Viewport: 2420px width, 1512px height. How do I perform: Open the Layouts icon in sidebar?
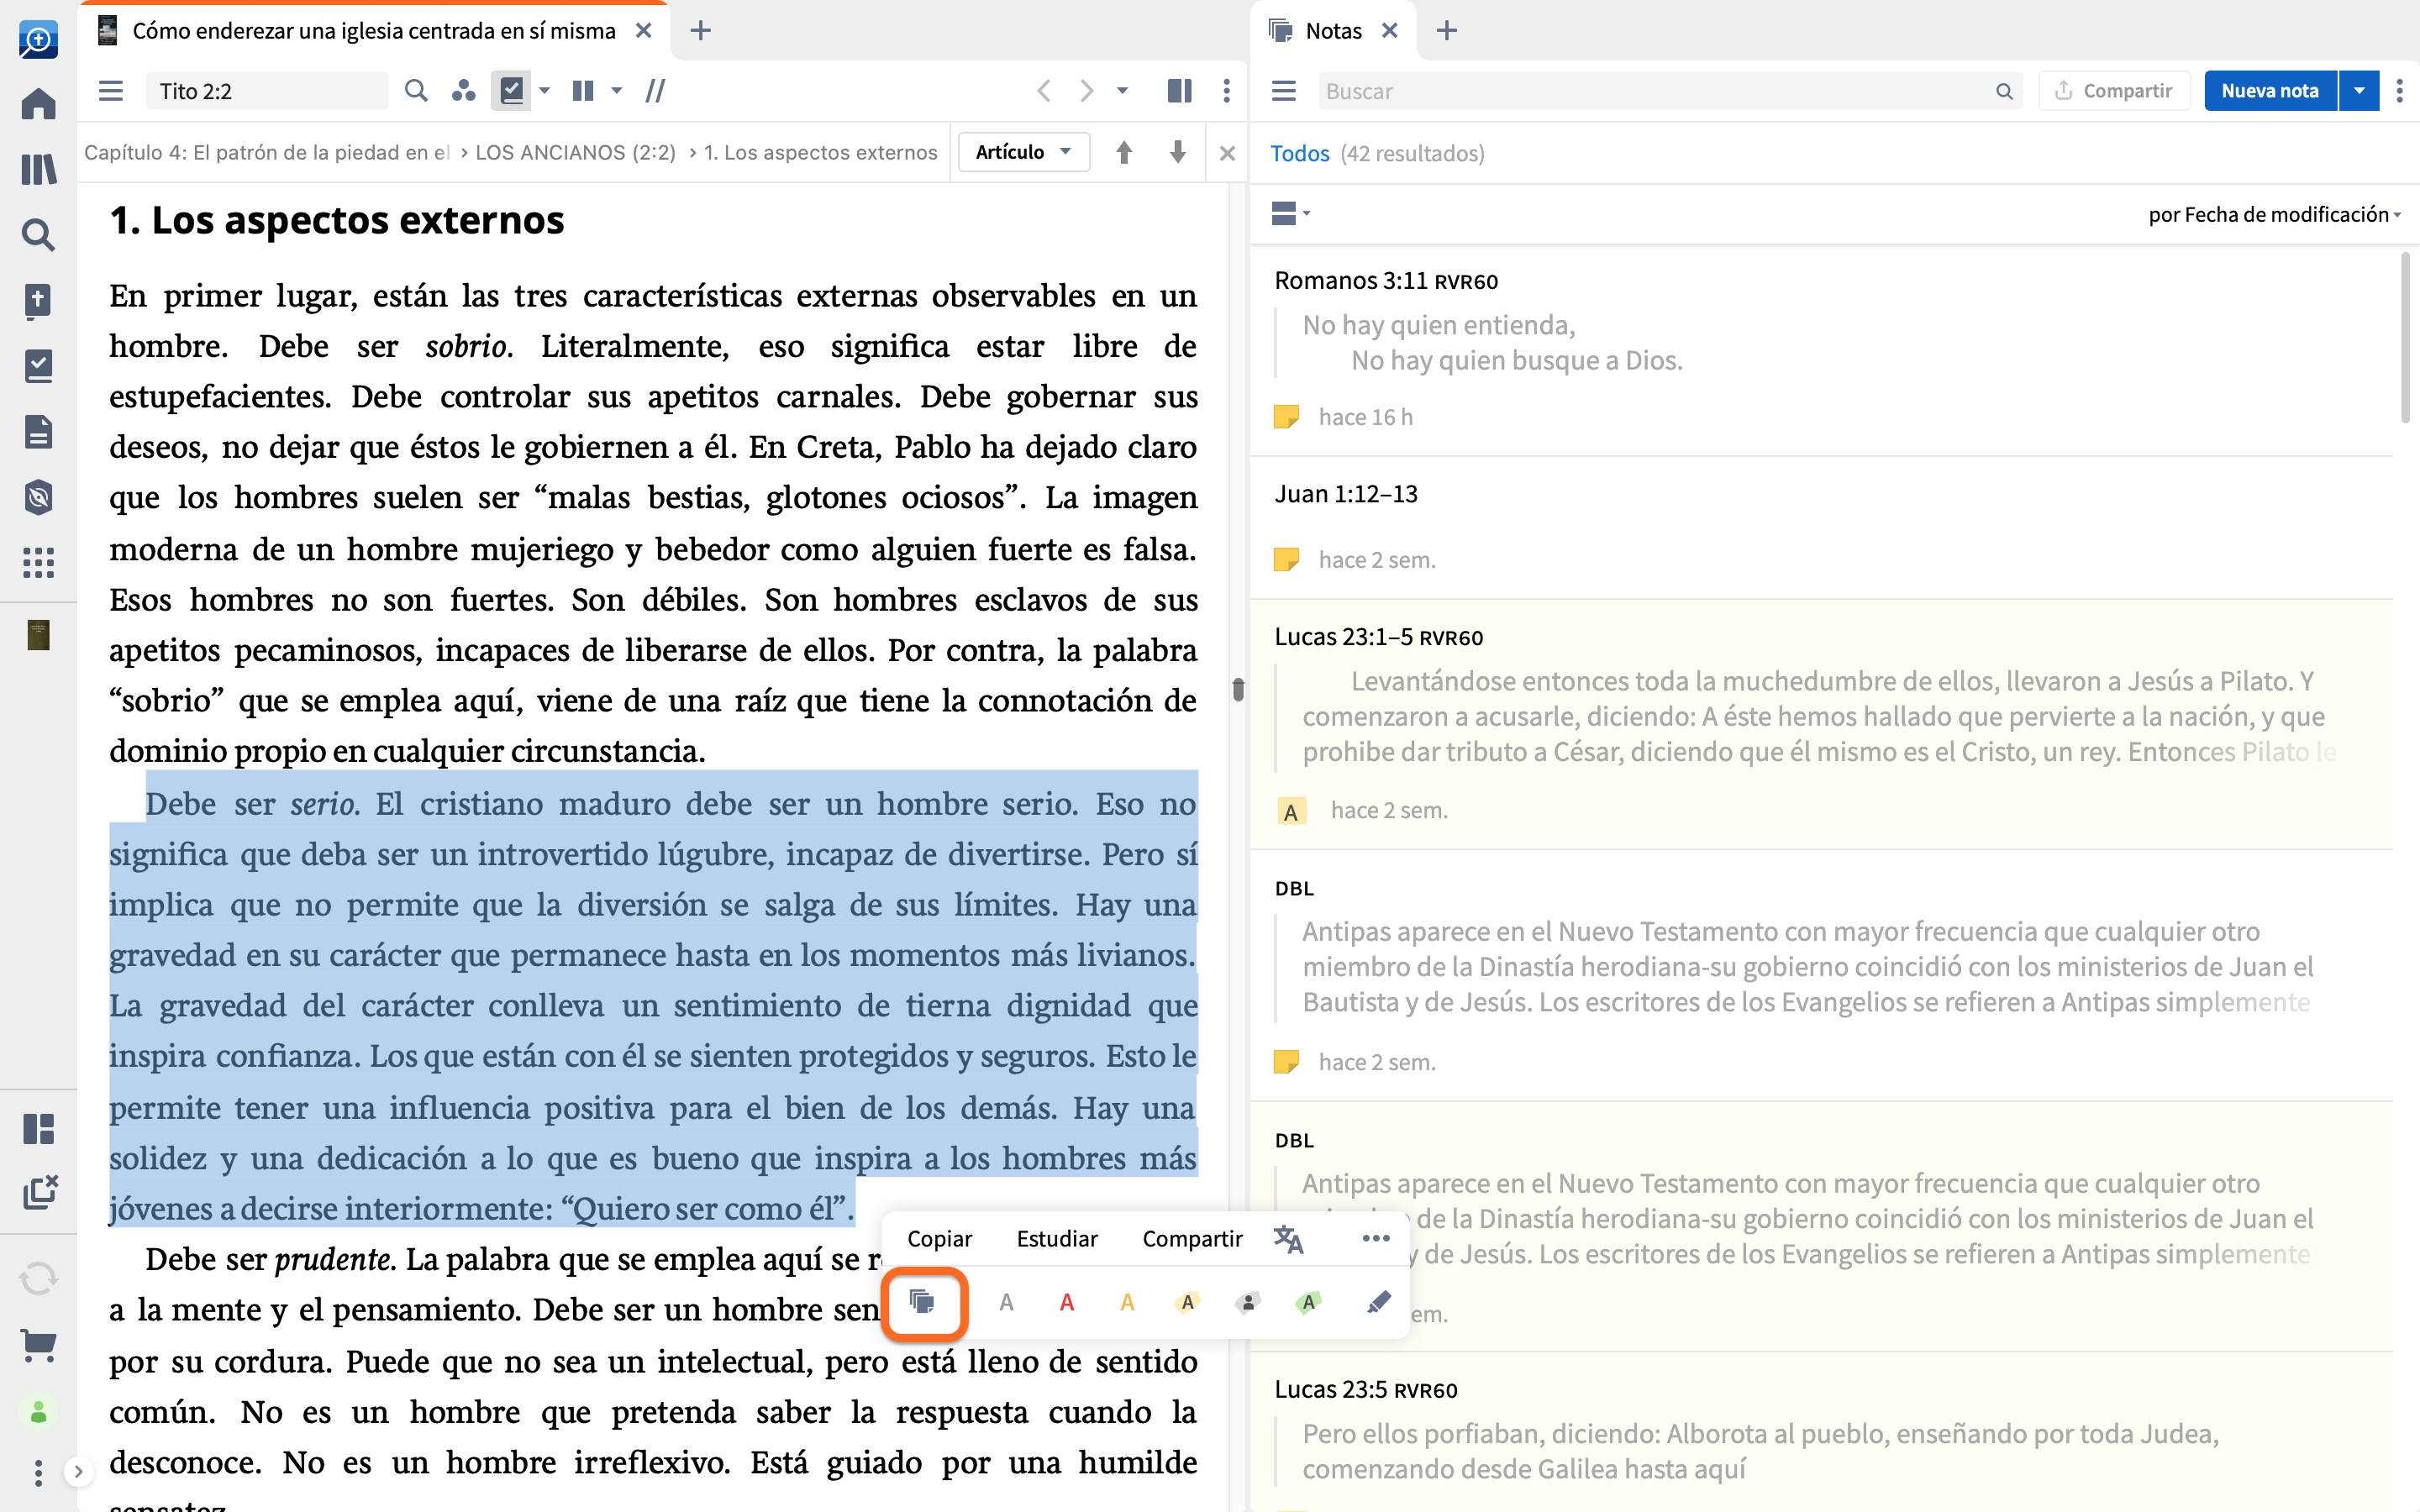(x=38, y=1129)
